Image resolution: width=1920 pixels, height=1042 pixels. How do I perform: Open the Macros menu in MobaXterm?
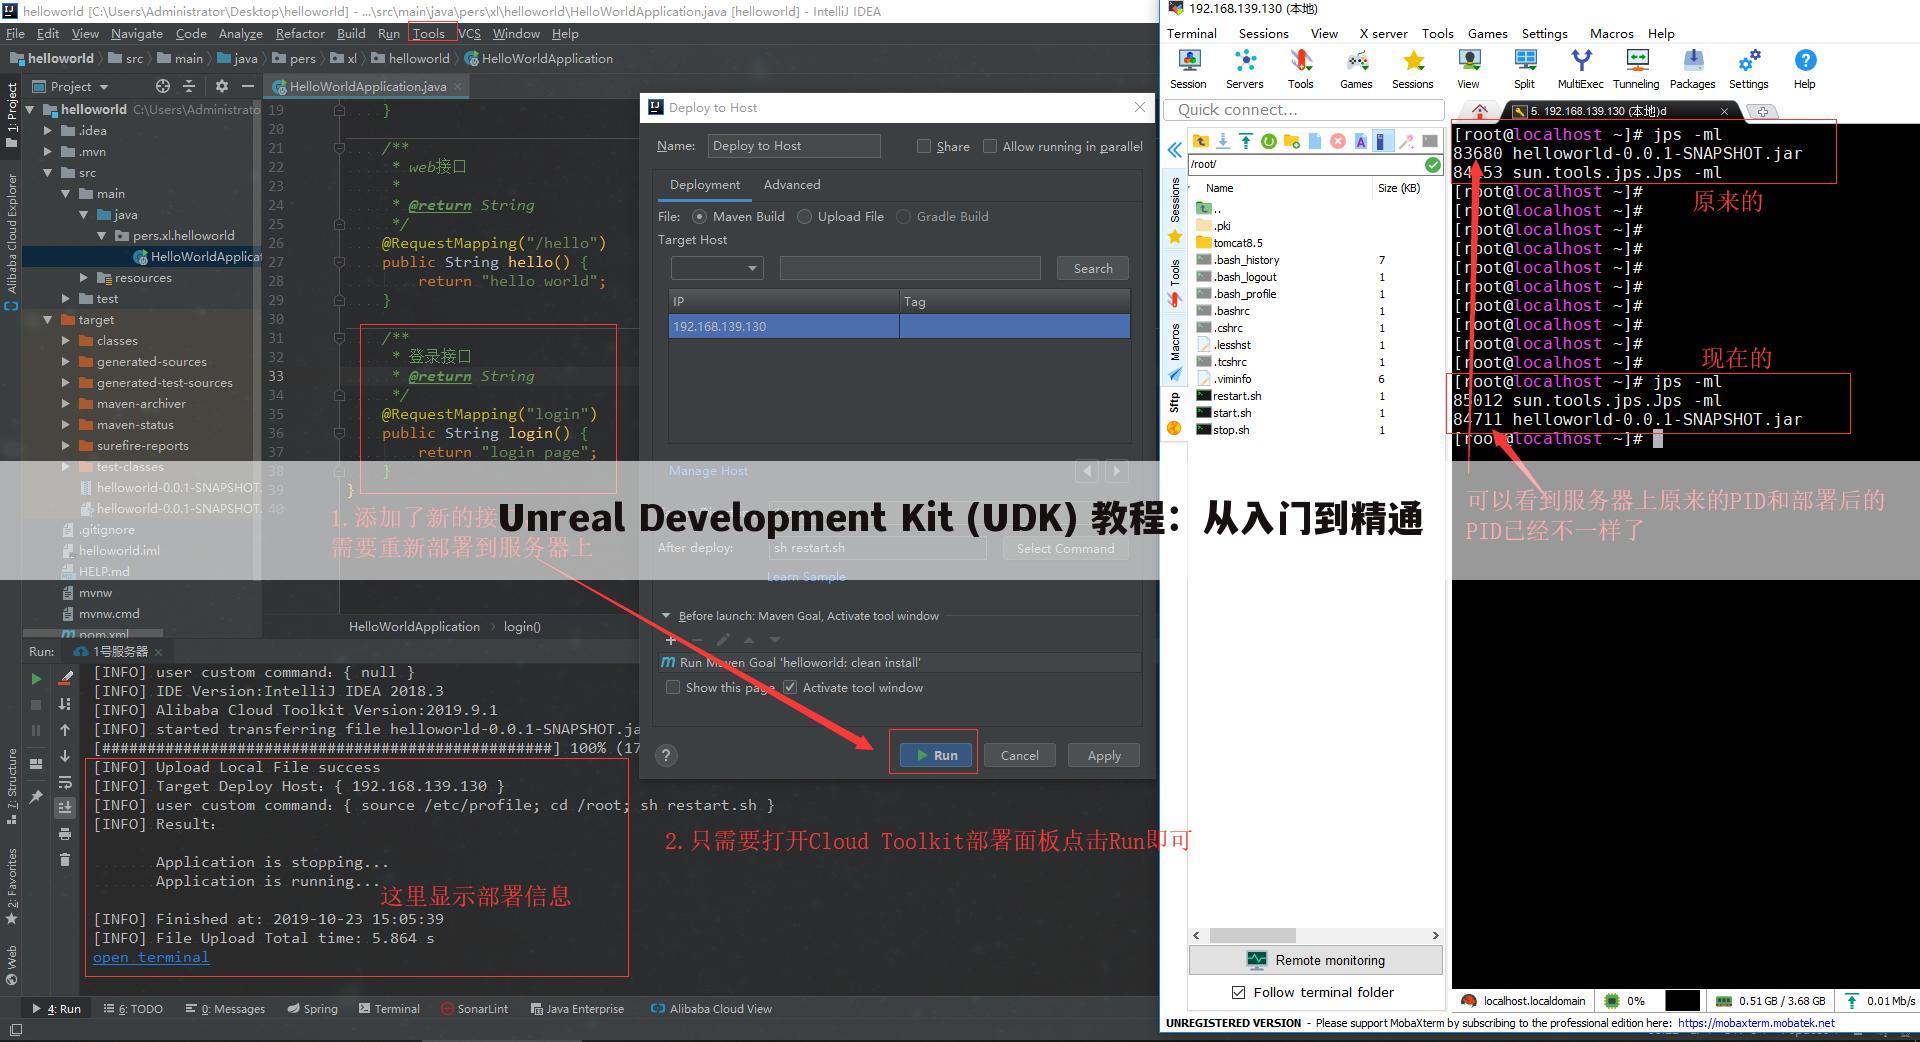pos(1611,33)
